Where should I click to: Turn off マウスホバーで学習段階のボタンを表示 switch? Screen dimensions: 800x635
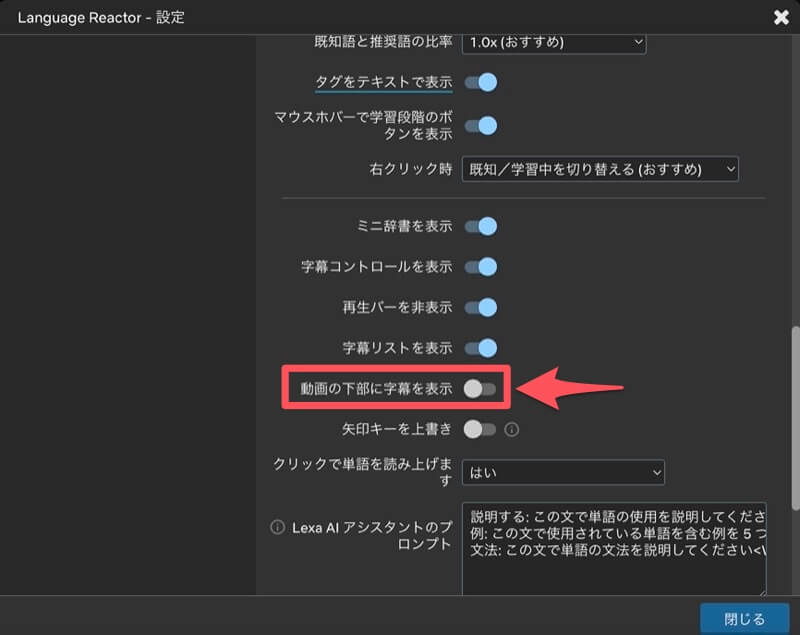[x=481, y=126]
